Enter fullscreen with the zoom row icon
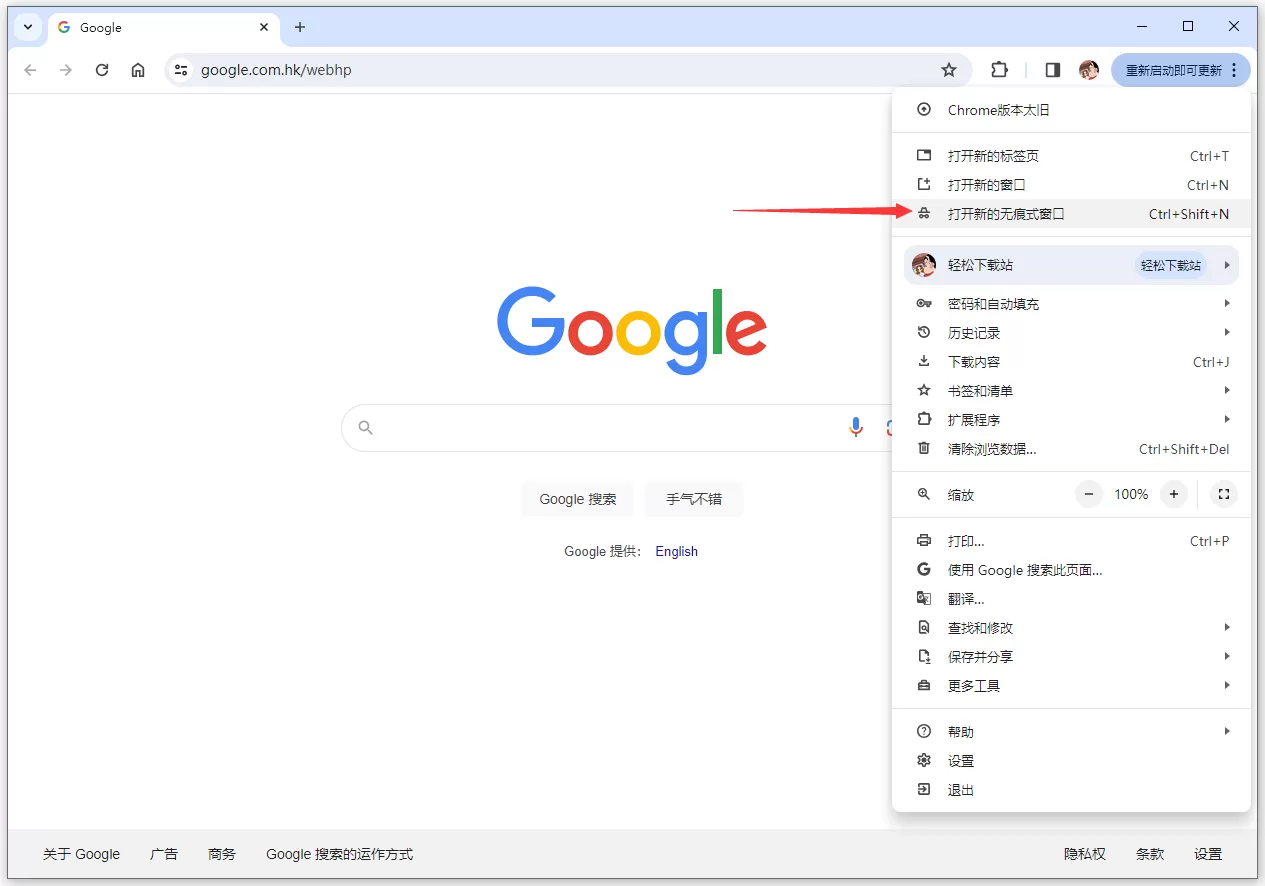The width and height of the screenshot is (1265, 886). tap(1224, 494)
